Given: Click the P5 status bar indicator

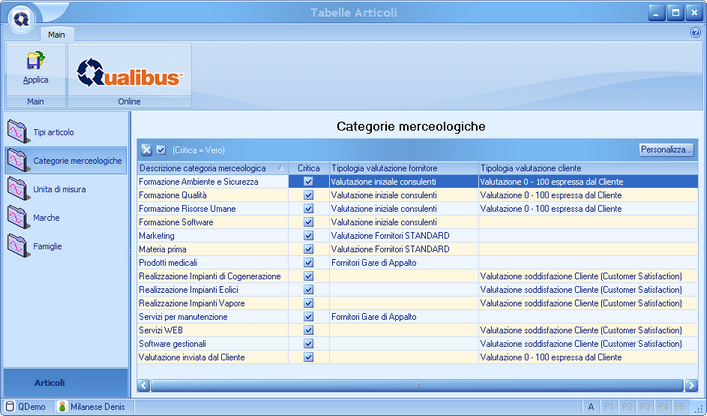Looking at the screenshot, I should [680, 406].
